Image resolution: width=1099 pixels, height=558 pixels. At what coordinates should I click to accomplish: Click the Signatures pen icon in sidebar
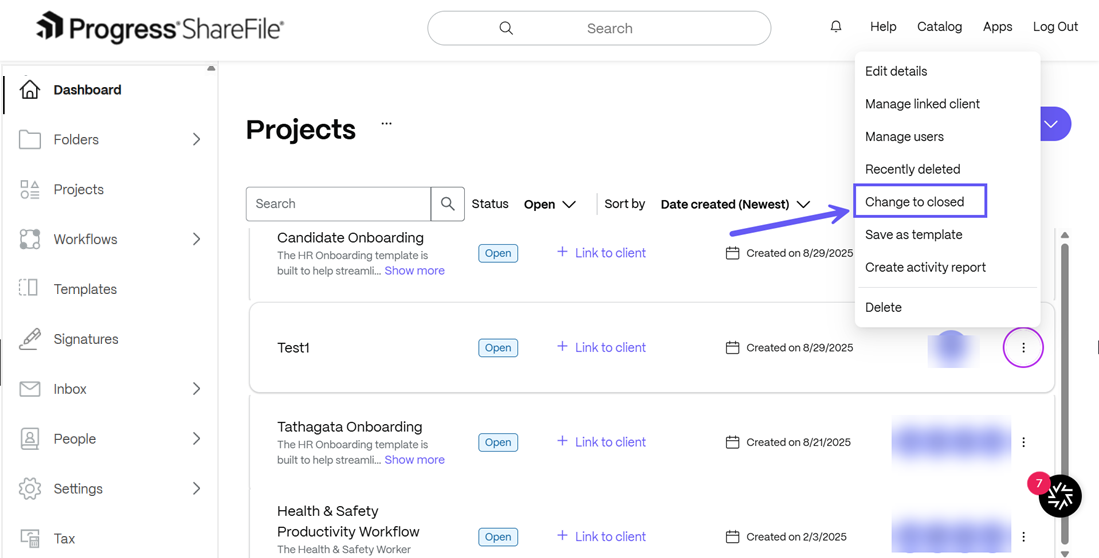[30, 339]
